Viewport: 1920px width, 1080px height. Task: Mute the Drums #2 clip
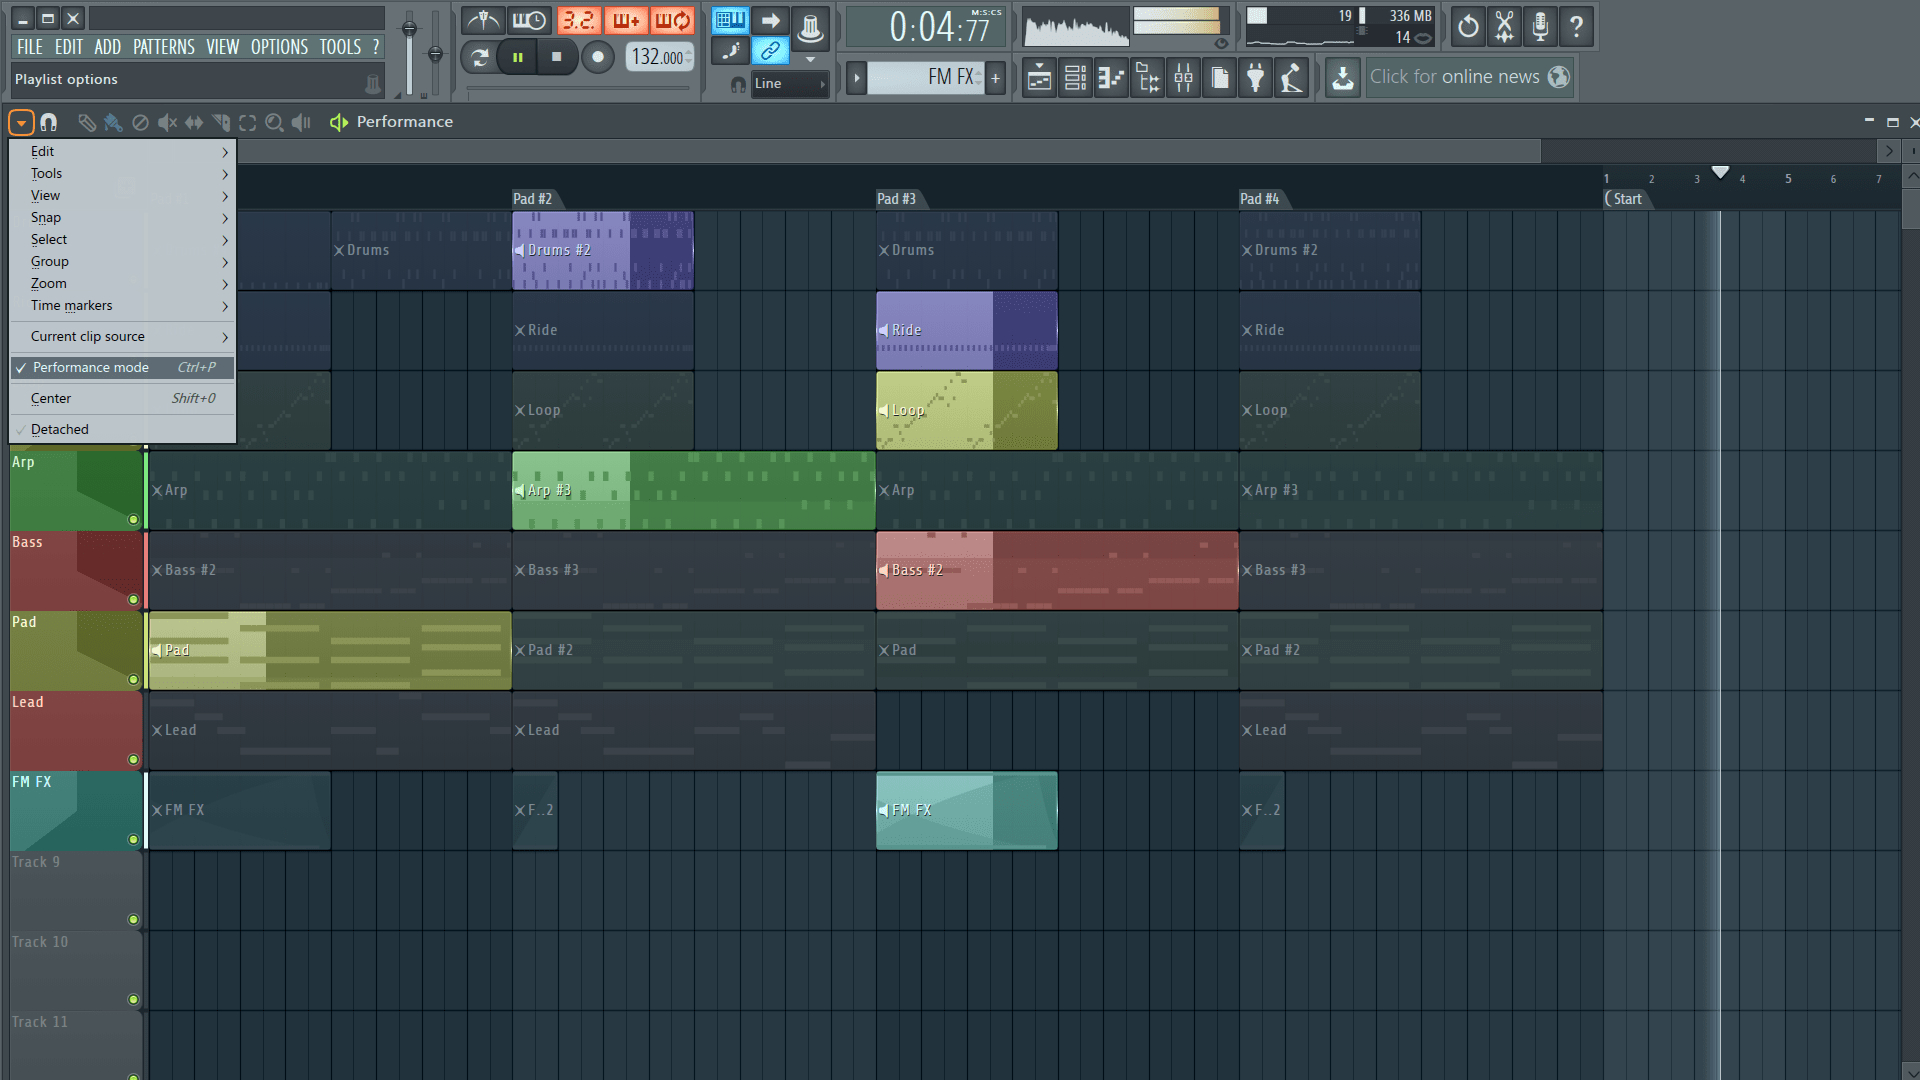[519, 250]
